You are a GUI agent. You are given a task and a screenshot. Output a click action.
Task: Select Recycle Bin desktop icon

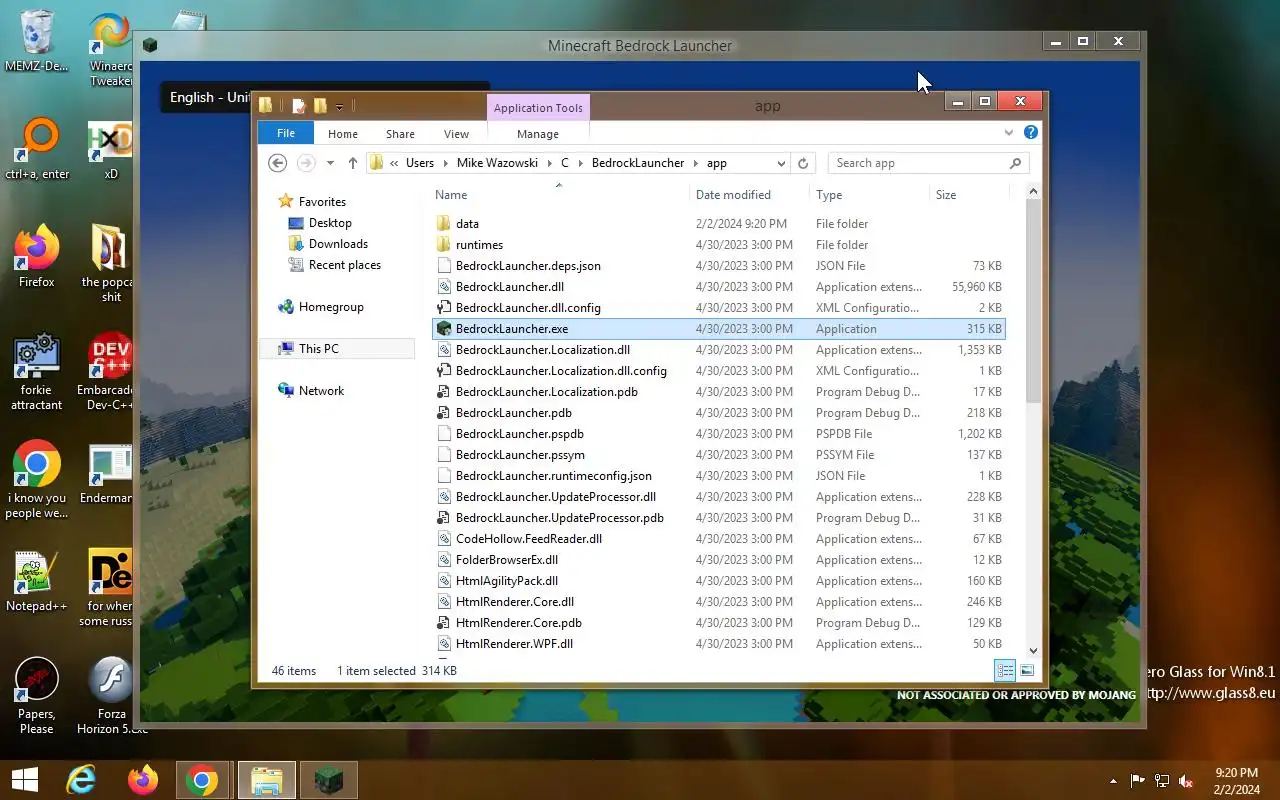[37, 41]
